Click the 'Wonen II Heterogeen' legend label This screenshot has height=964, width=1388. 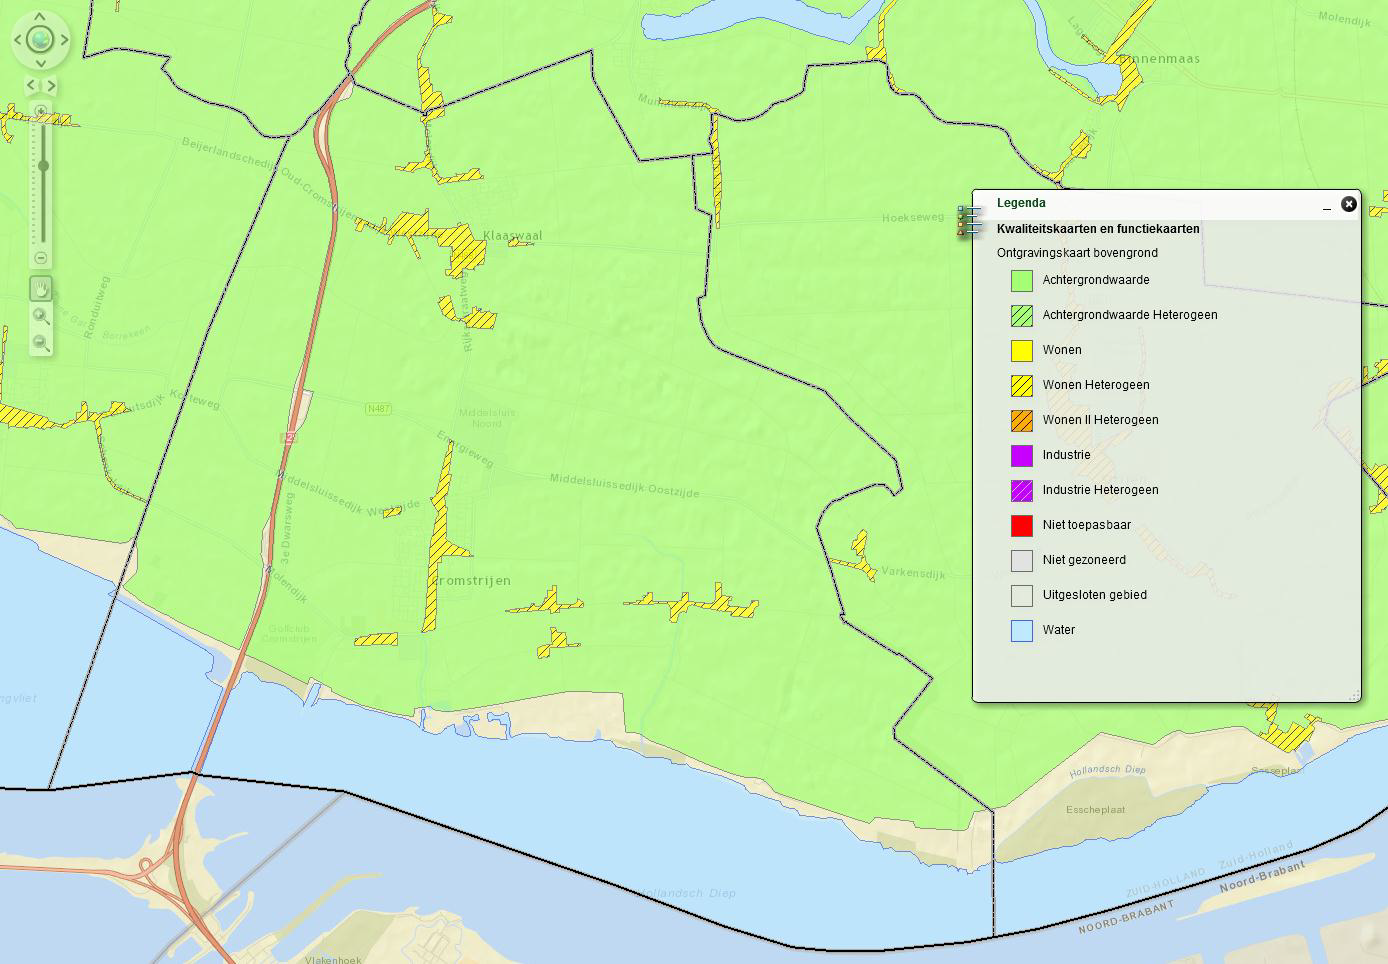[x=1100, y=420]
